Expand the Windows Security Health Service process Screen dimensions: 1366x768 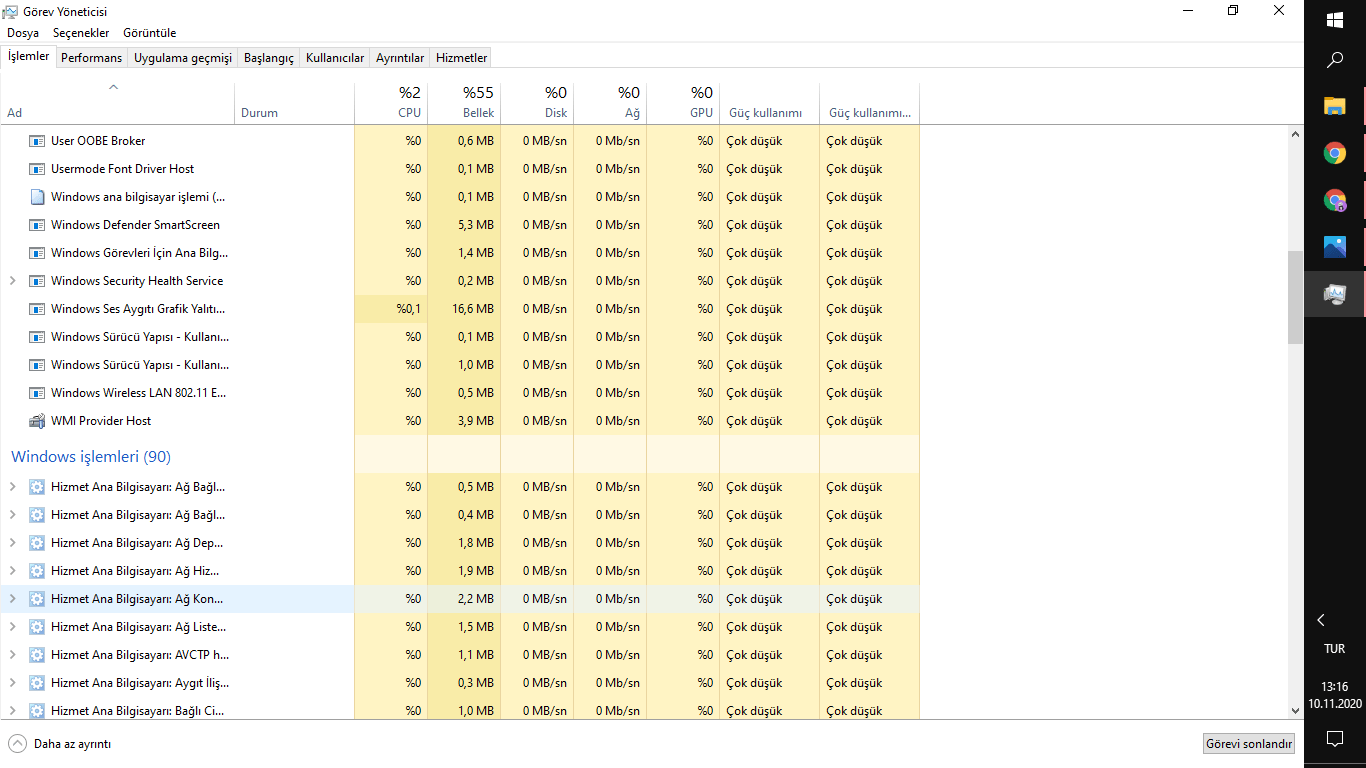tap(12, 281)
